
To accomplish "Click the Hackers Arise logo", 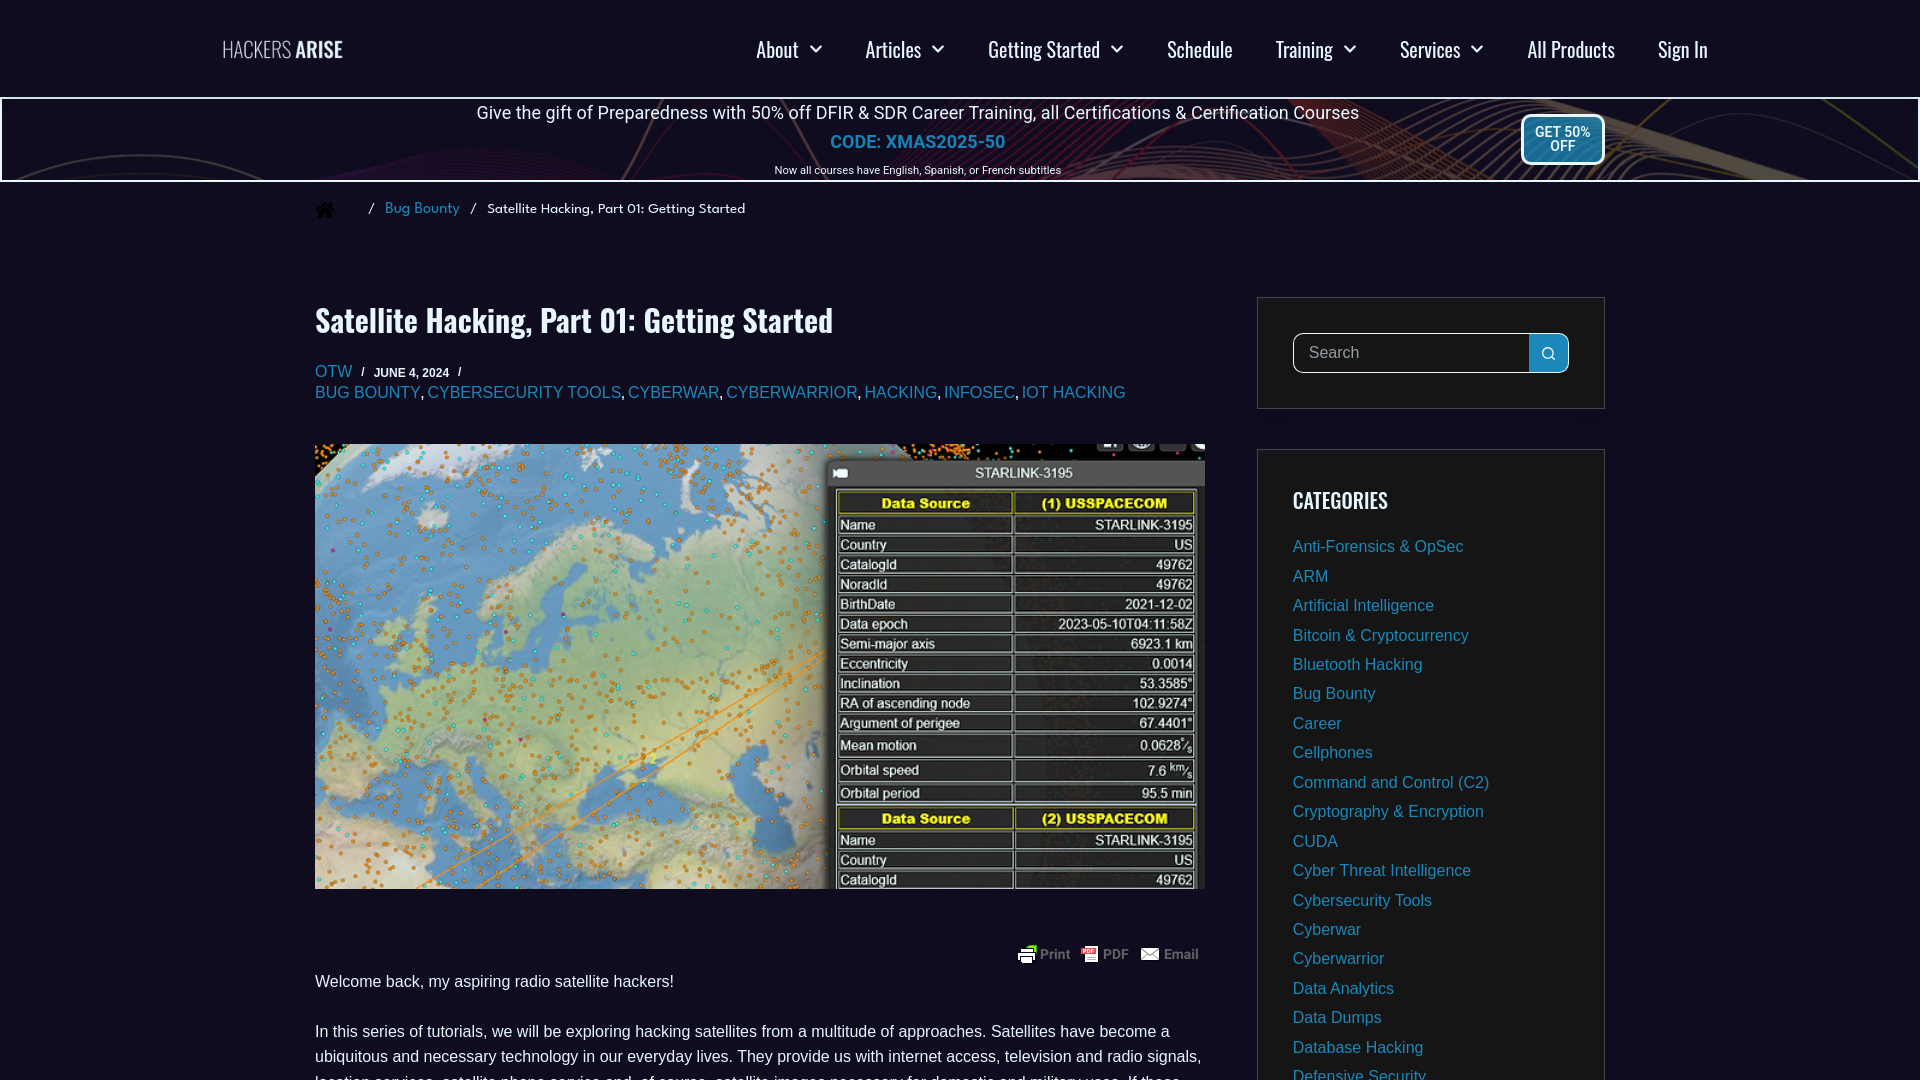I will (x=282, y=48).
